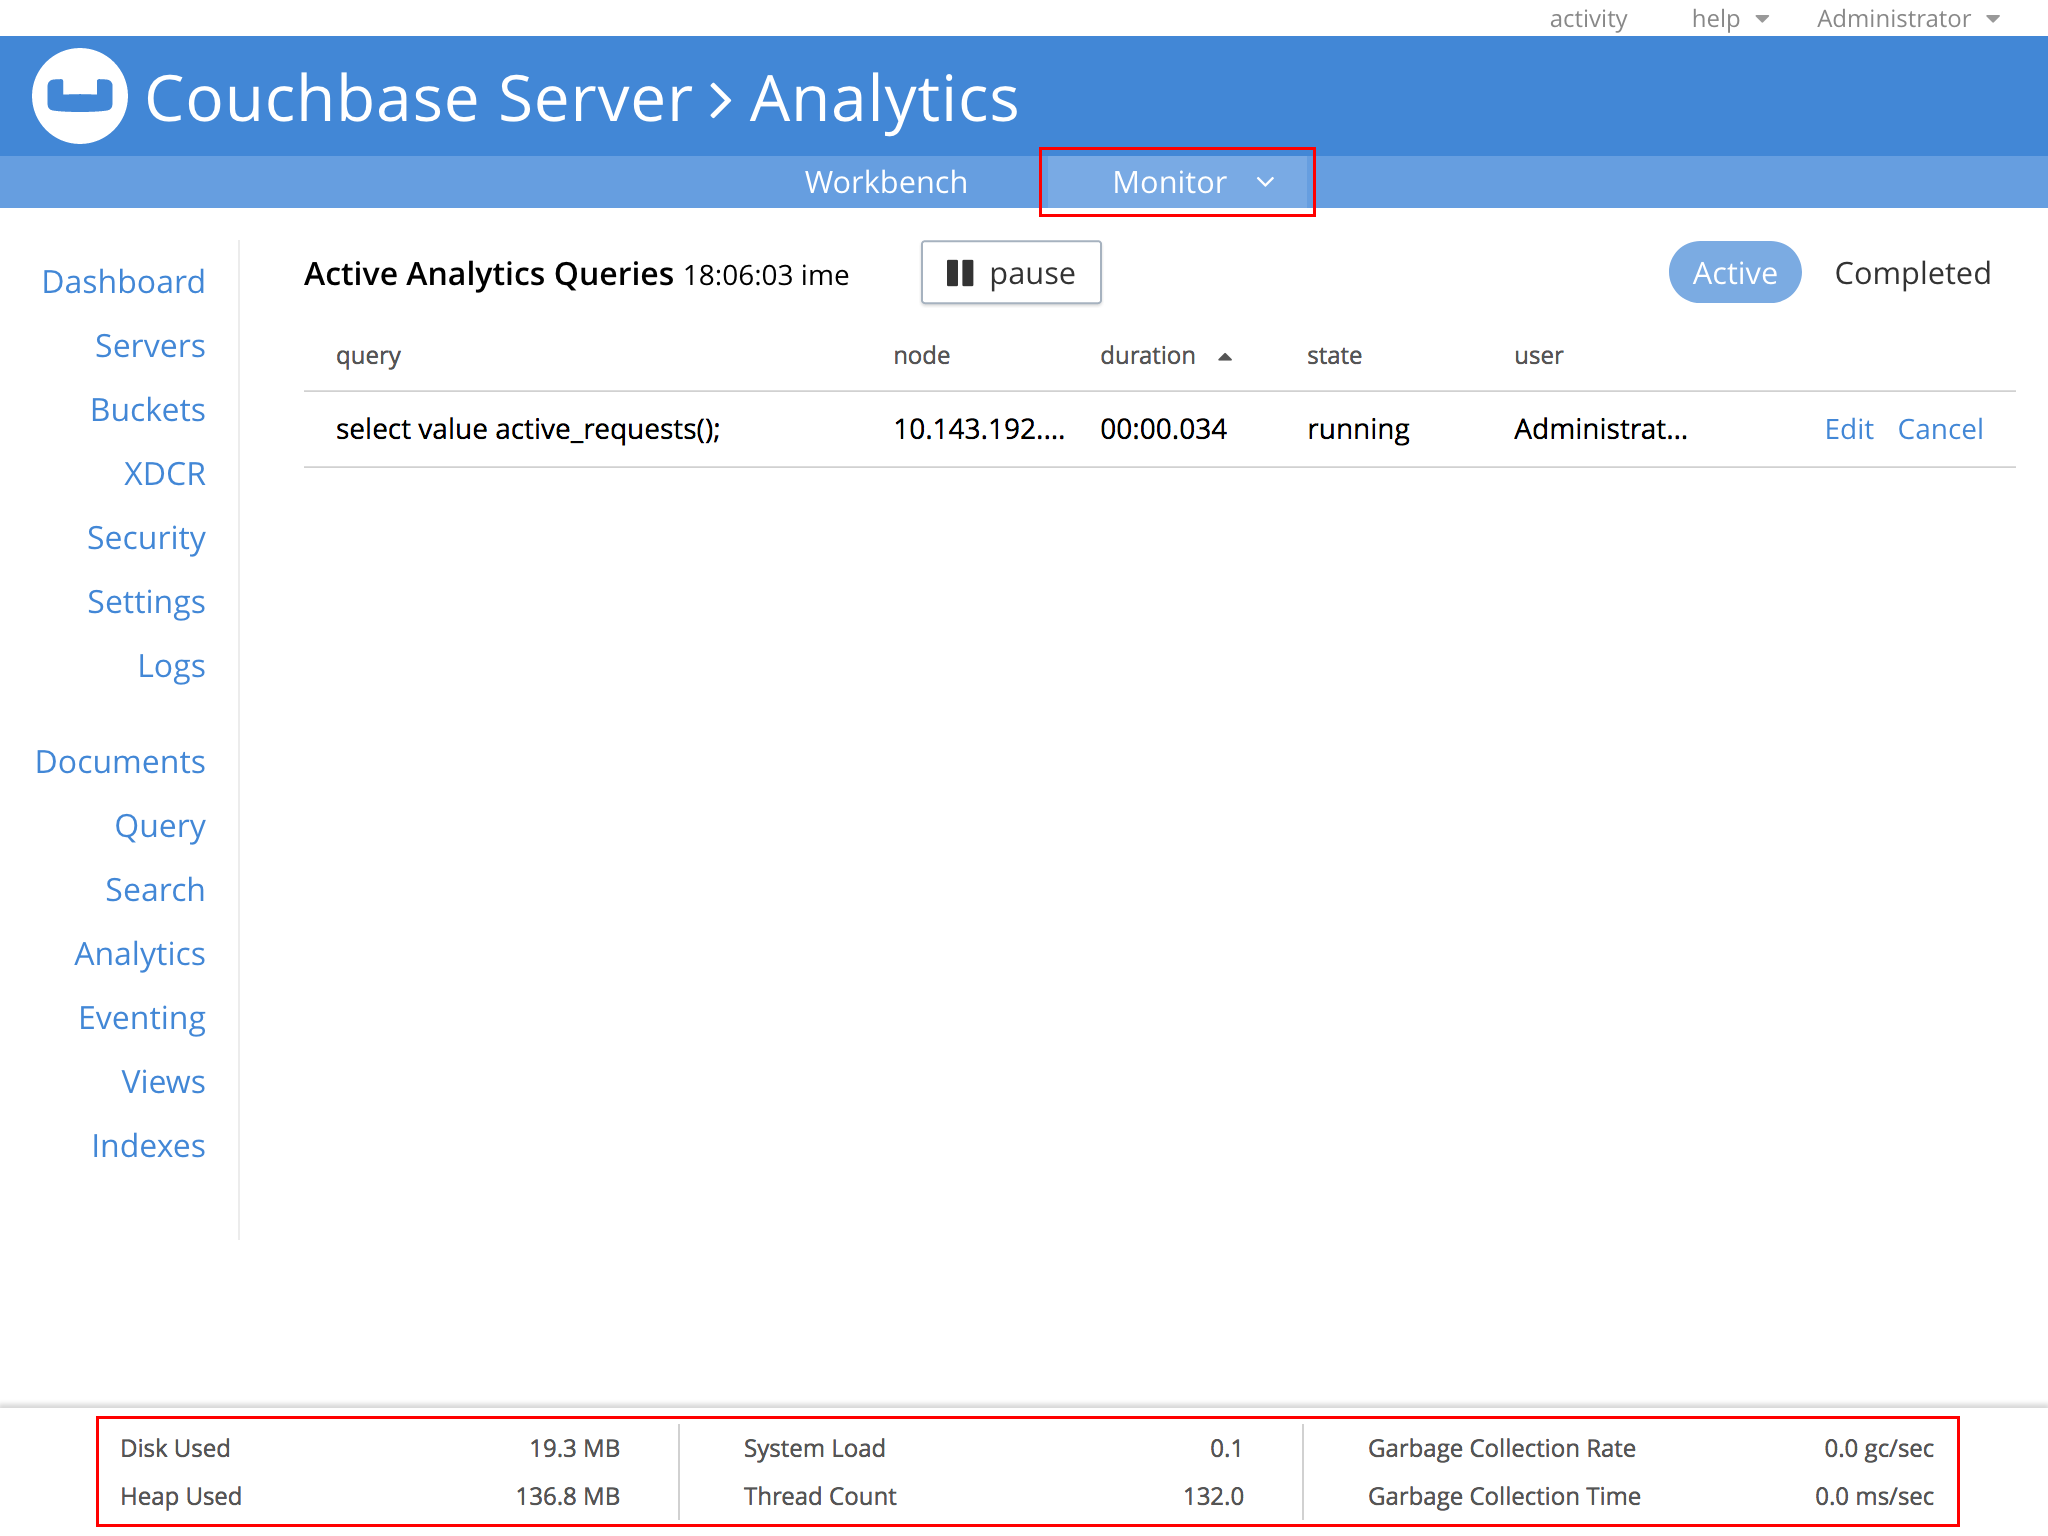The width and height of the screenshot is (2048, 1536).
Task: Sort the table by query column header
Action: 368,356
